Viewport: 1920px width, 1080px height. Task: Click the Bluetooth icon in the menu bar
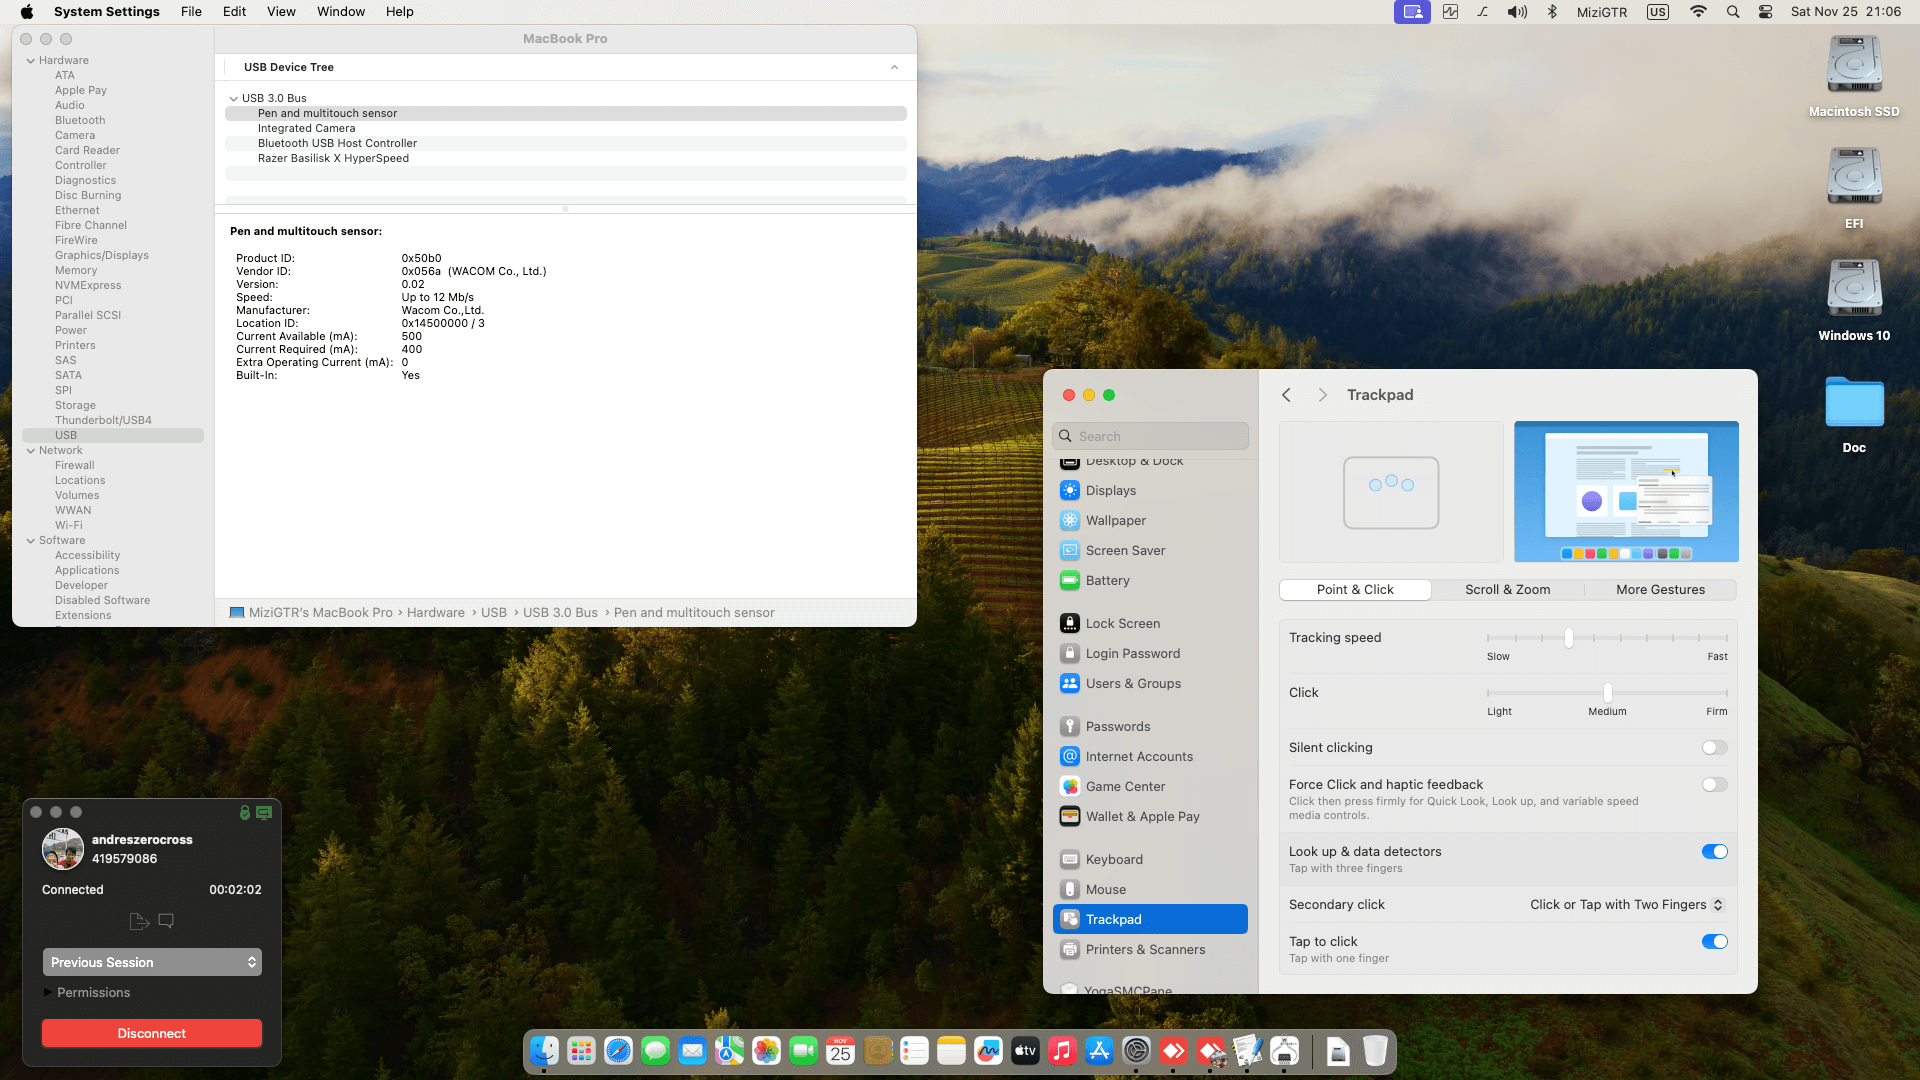[1552, 12]
